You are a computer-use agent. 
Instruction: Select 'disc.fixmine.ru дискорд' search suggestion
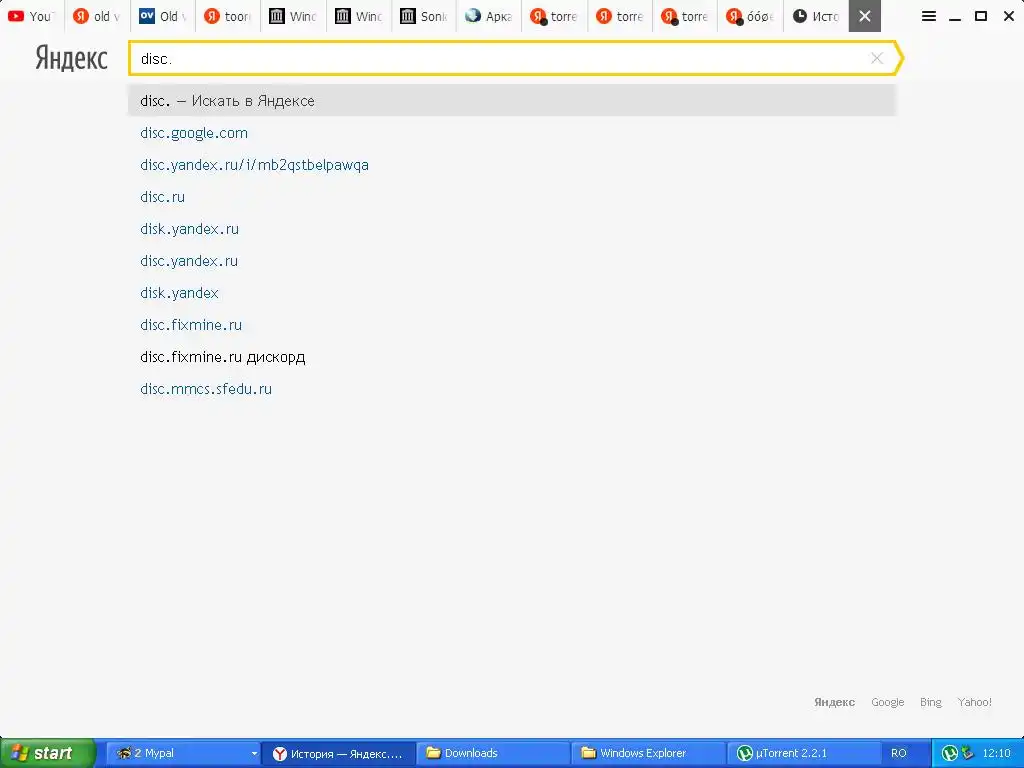click(223, 357)
